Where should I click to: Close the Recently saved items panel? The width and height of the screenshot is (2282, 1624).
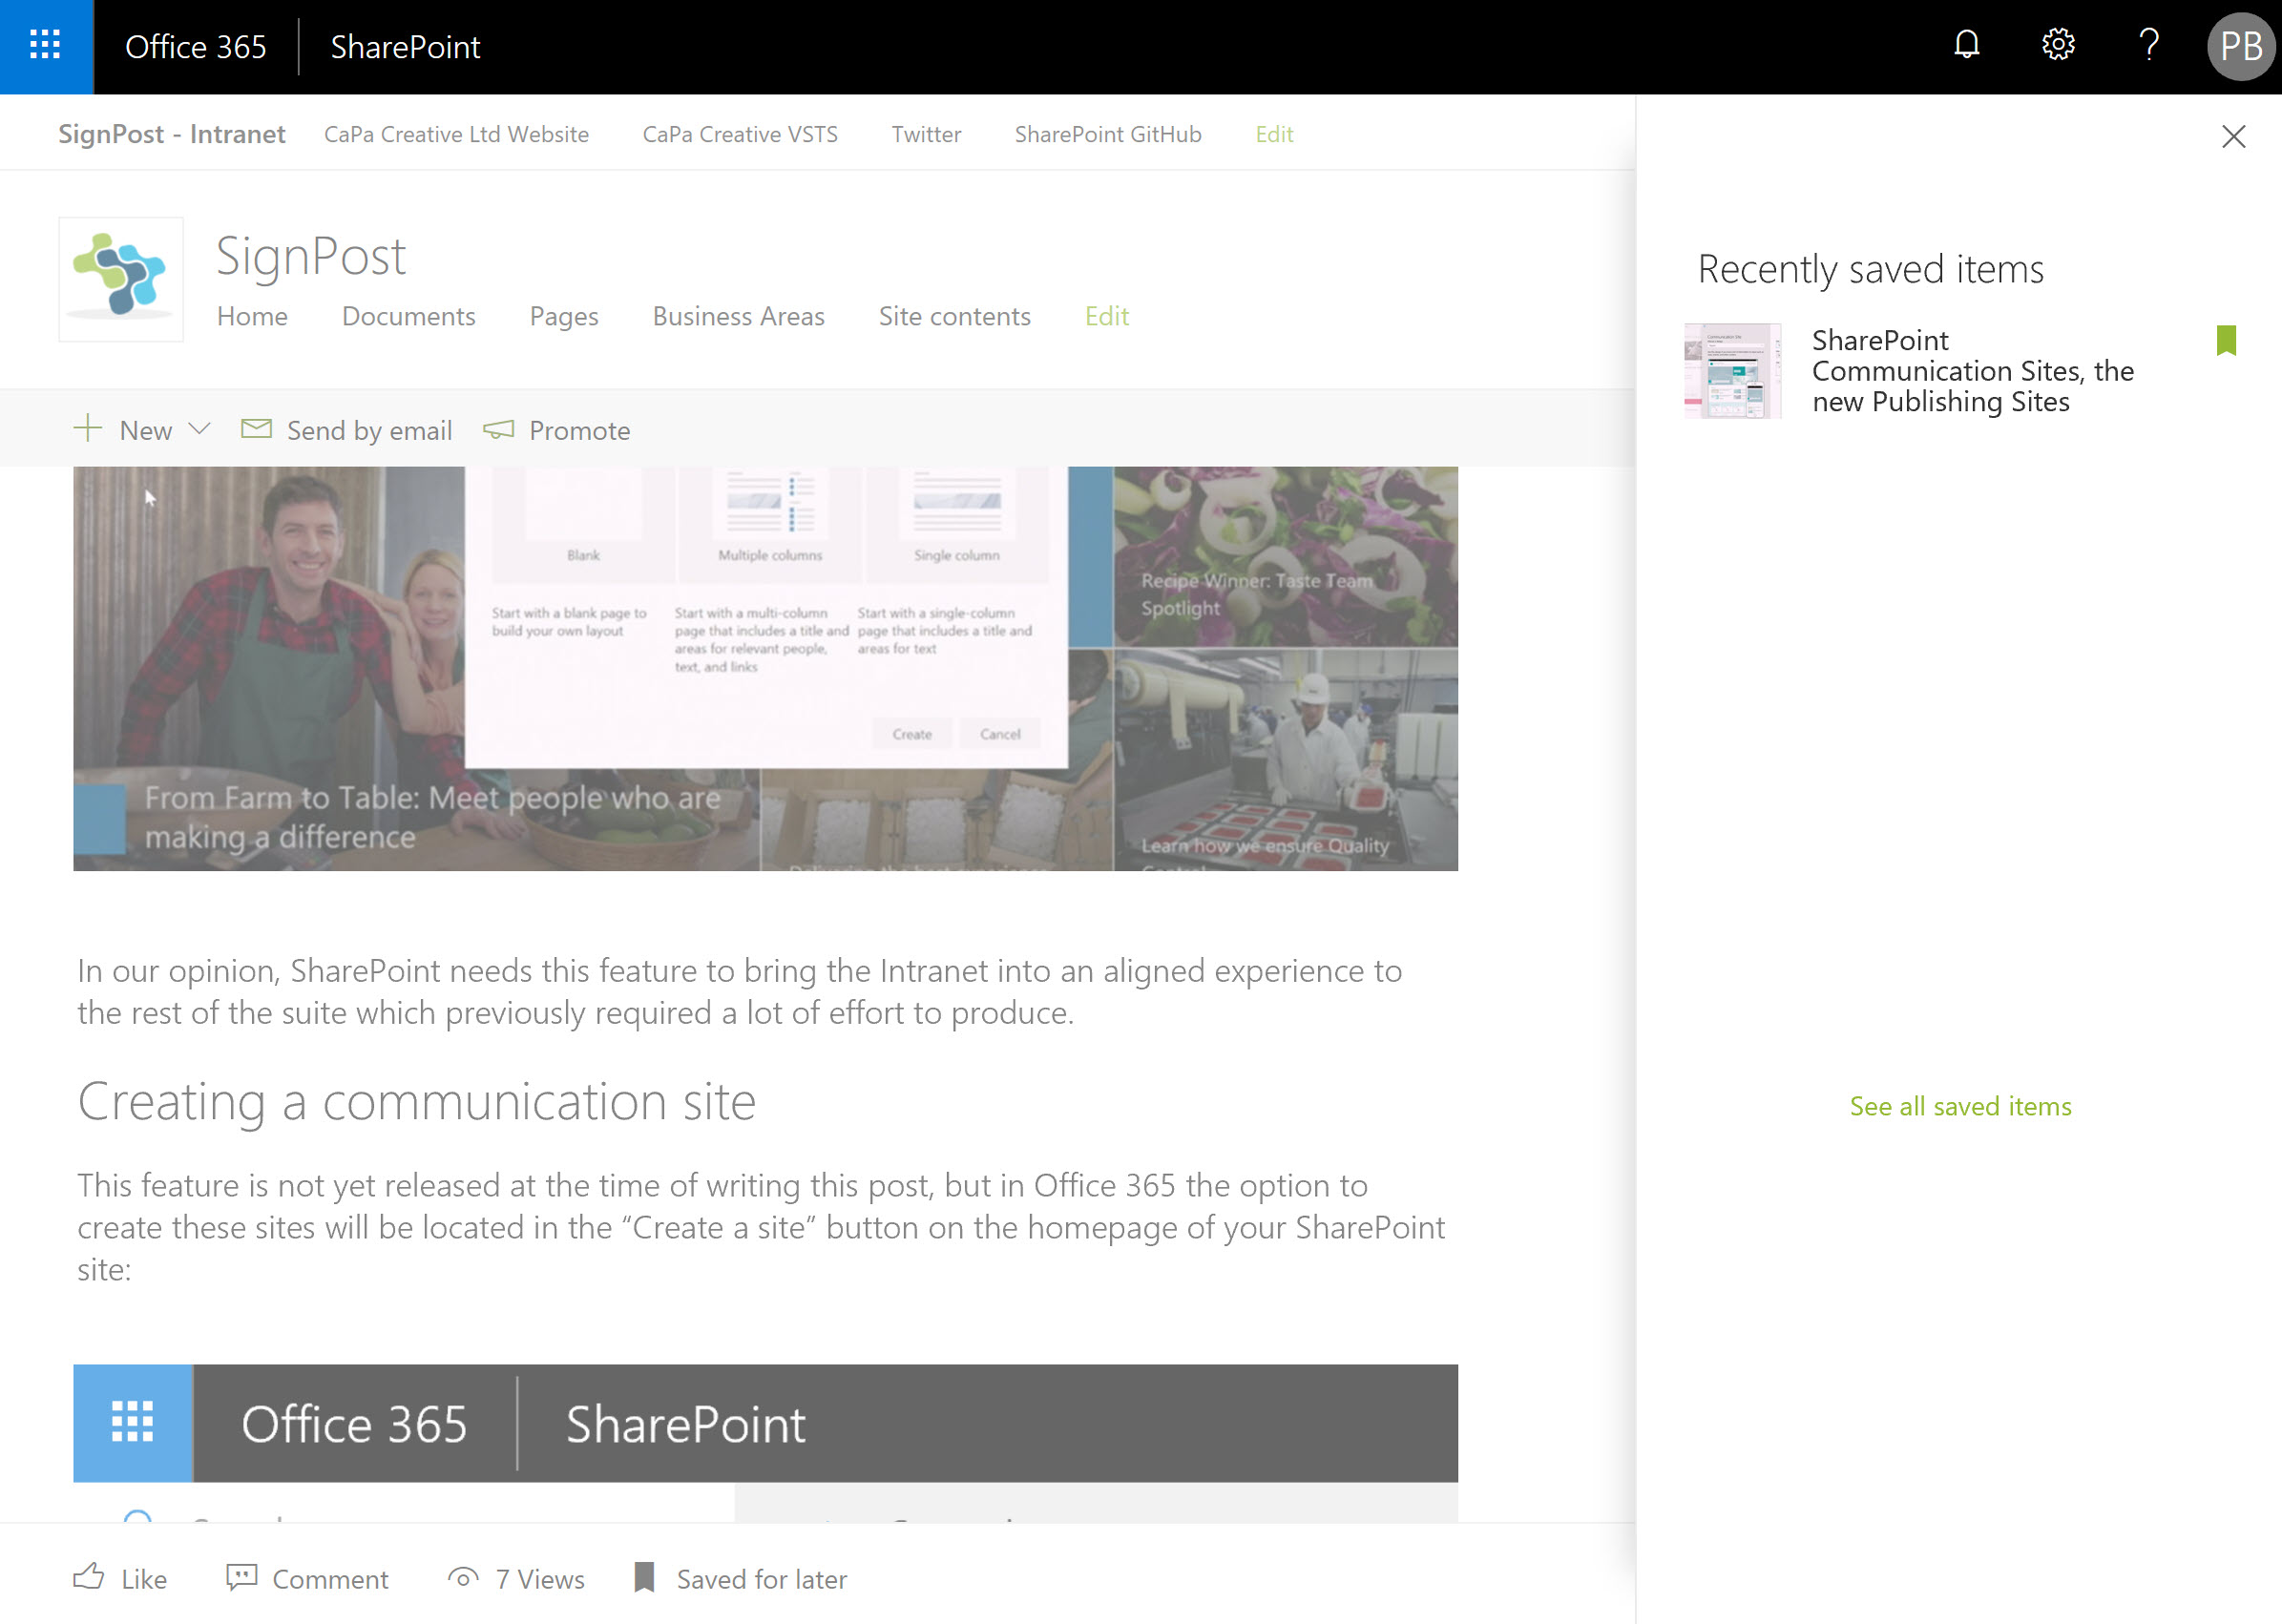point(2233,137)
